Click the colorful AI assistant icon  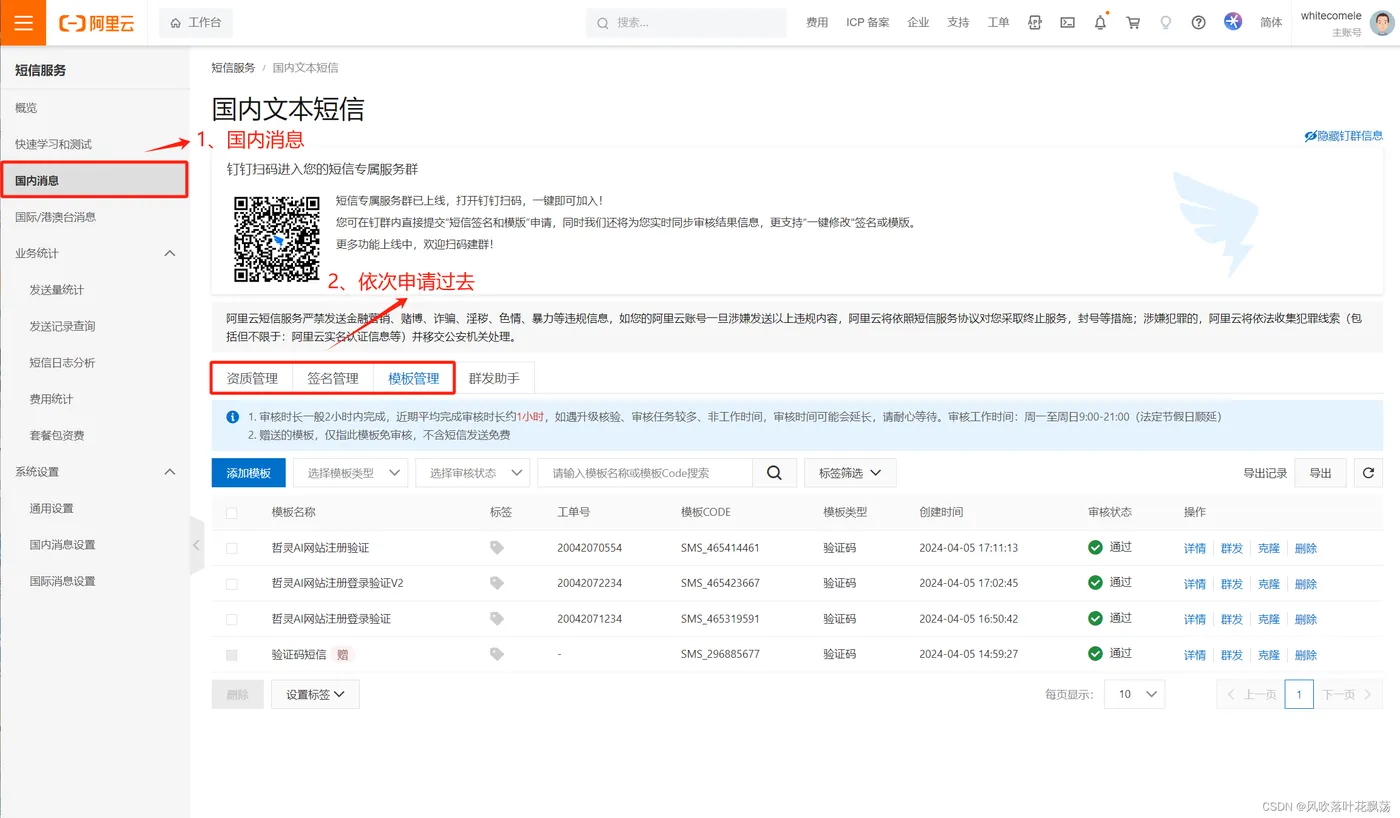pyautogui.click(x=1233, y=21)
